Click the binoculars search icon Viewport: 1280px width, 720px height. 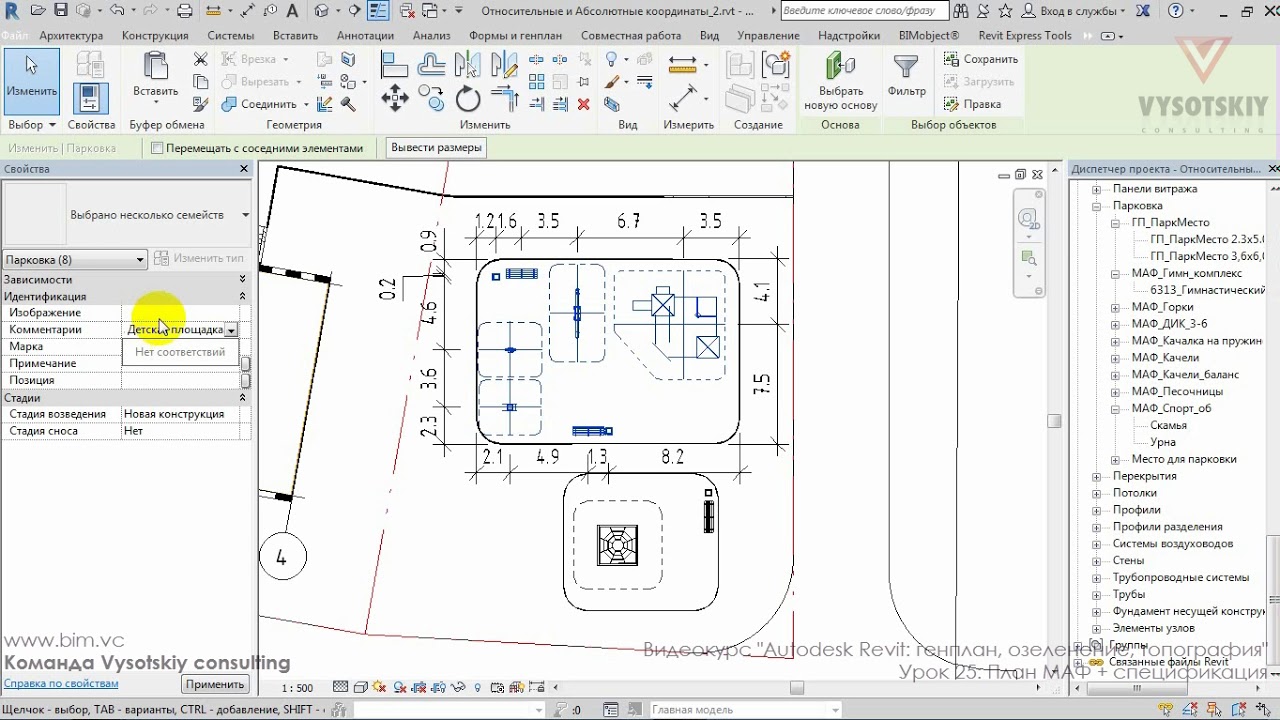(x=960, y=11)
